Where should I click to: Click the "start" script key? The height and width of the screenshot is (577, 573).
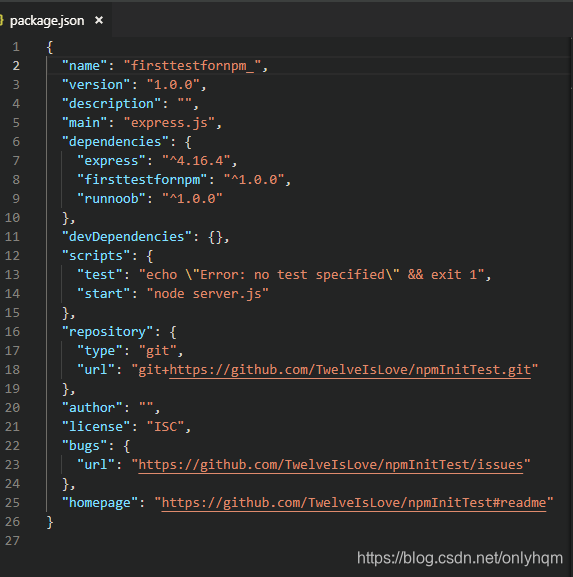coord(104,294)
